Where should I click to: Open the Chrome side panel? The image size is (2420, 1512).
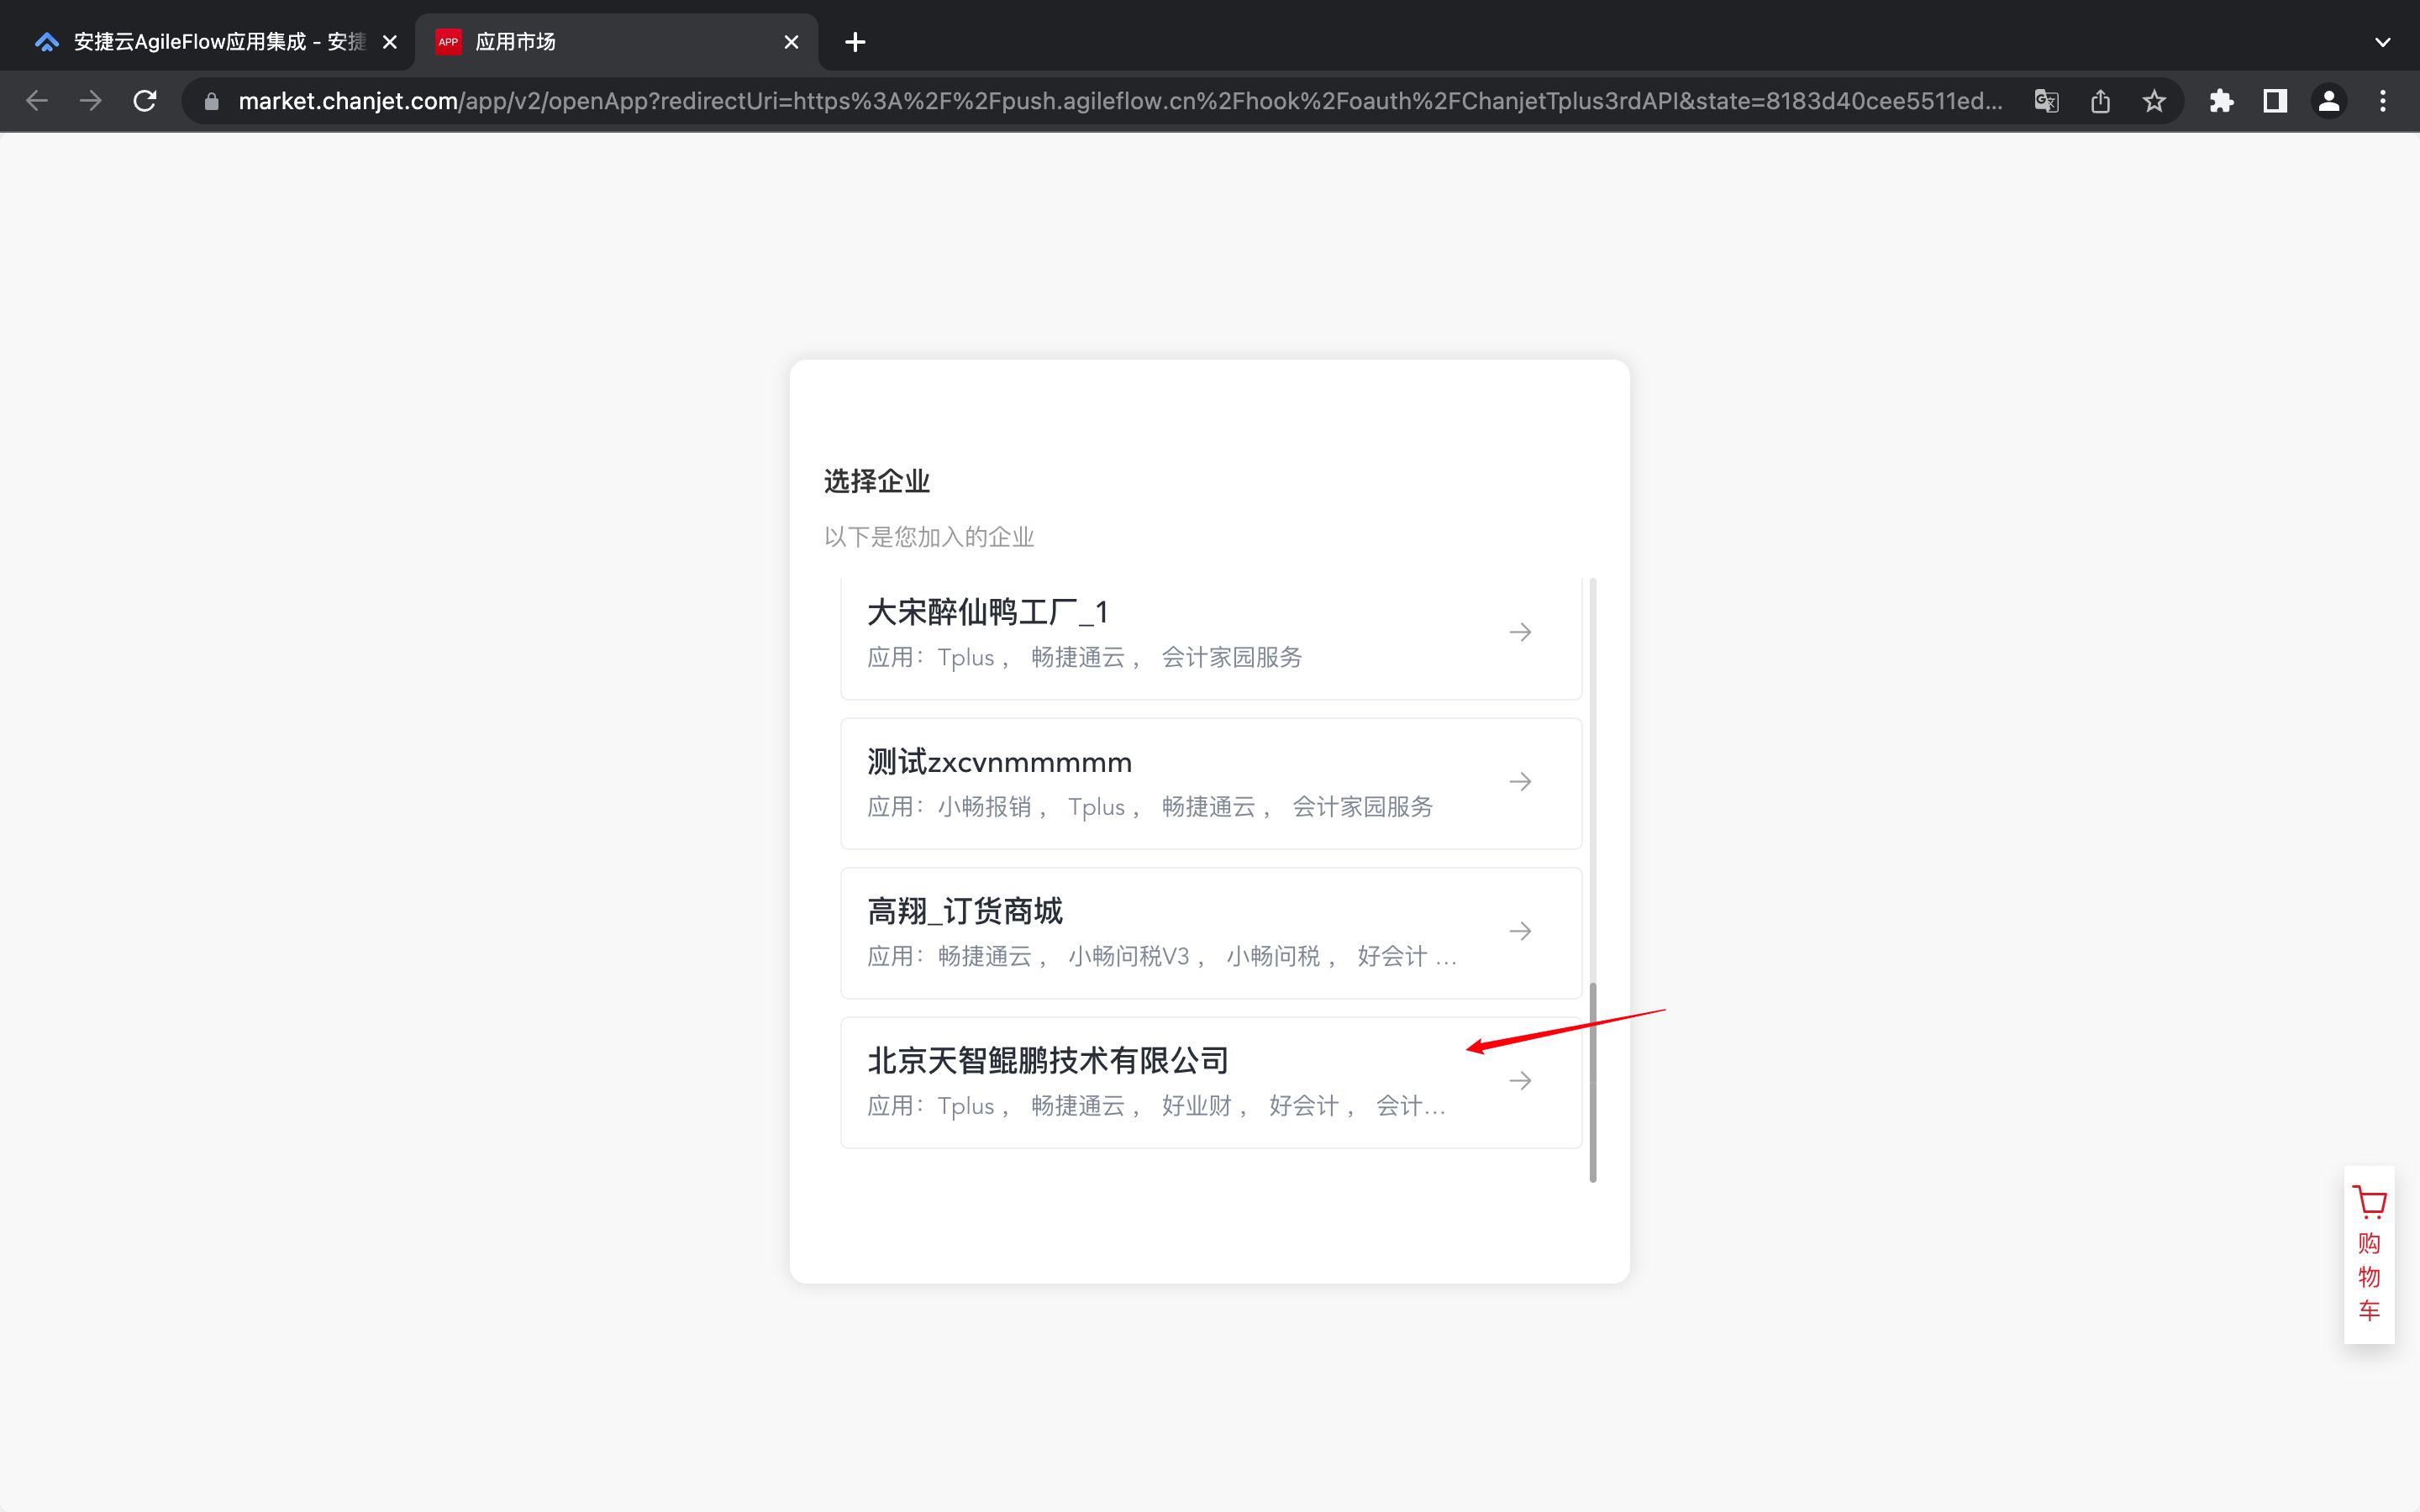click(2272, 100)
